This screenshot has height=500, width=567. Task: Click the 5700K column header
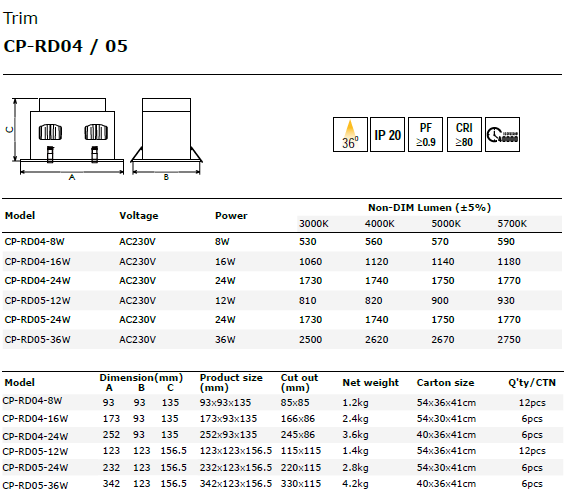(512, 224)
